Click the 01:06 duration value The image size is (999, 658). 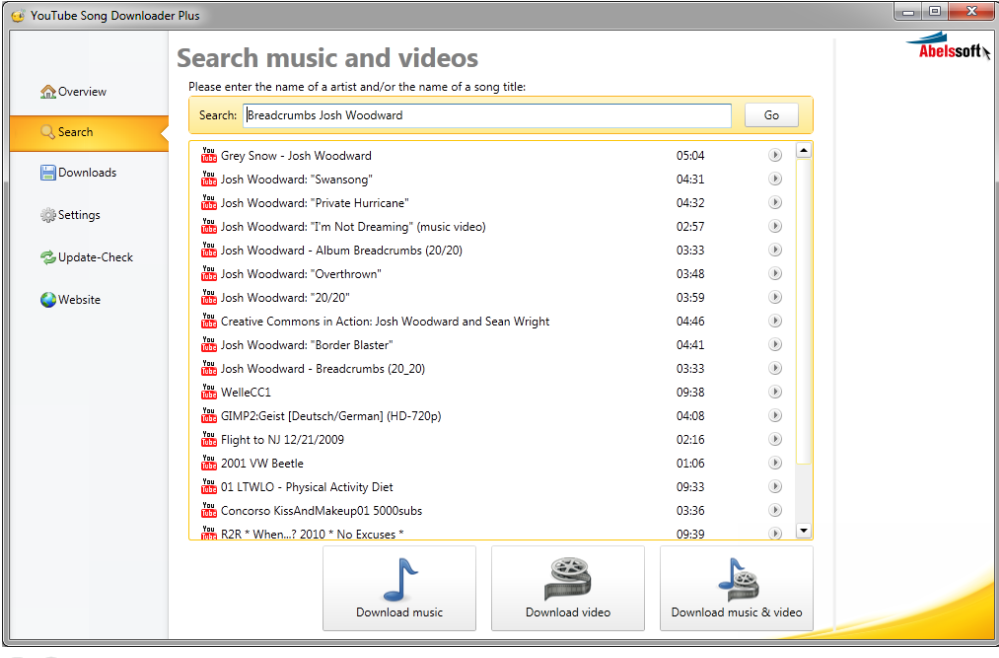[690, 463]
